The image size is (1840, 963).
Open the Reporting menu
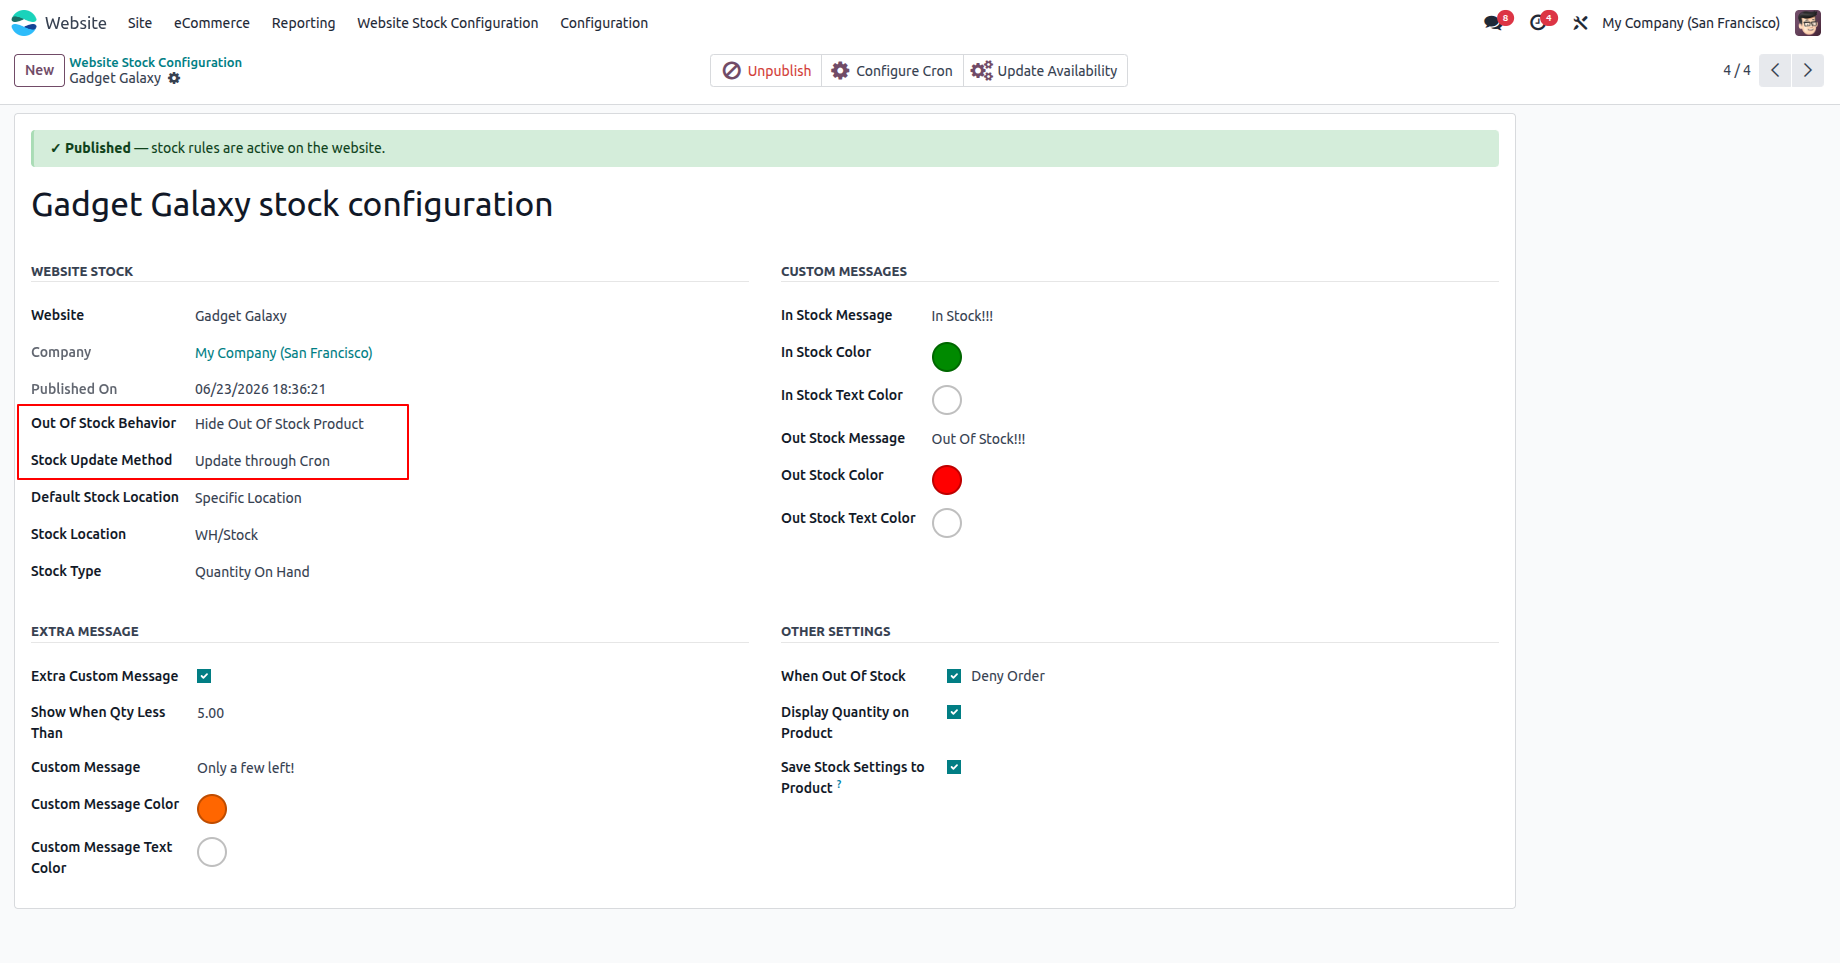303,23
